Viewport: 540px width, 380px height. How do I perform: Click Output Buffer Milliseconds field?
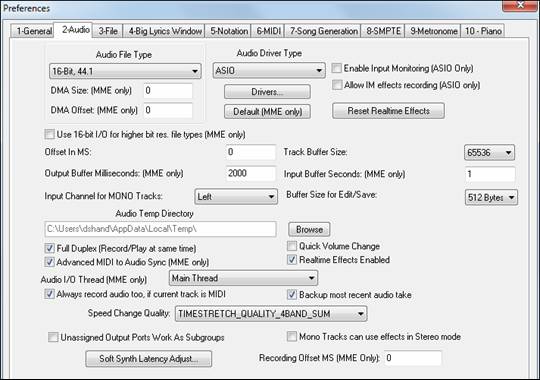pos(251,173)
